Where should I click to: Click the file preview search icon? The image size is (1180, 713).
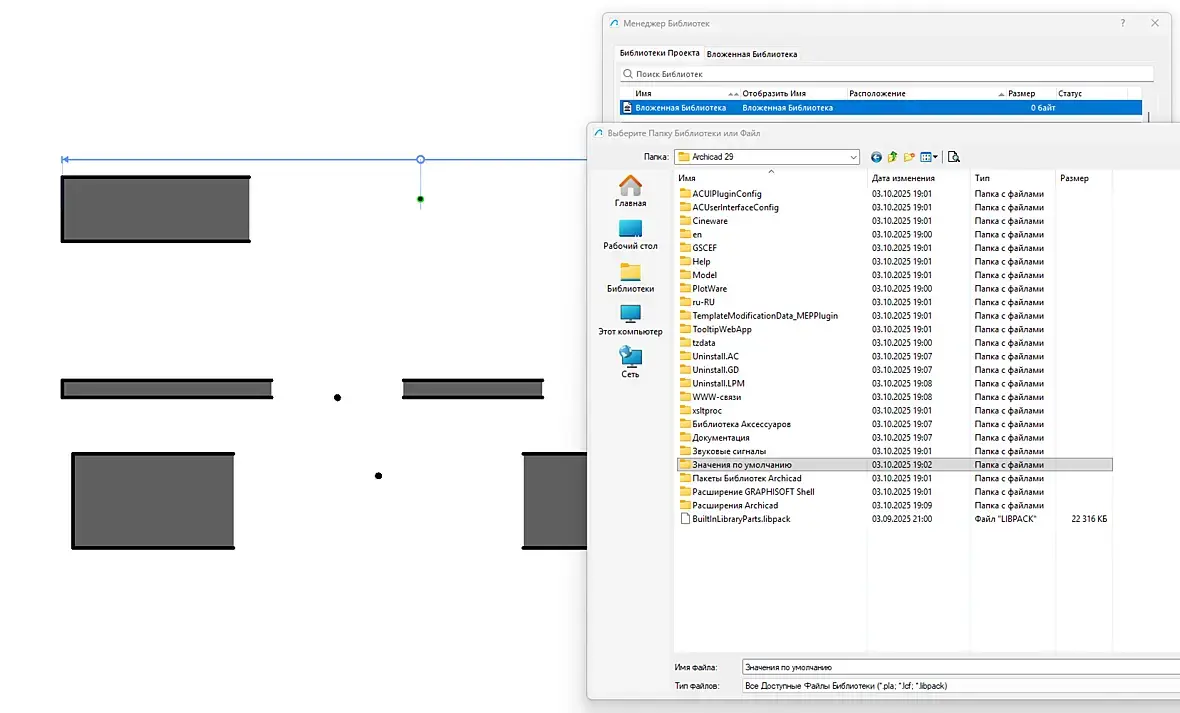(x=953, y=157)
